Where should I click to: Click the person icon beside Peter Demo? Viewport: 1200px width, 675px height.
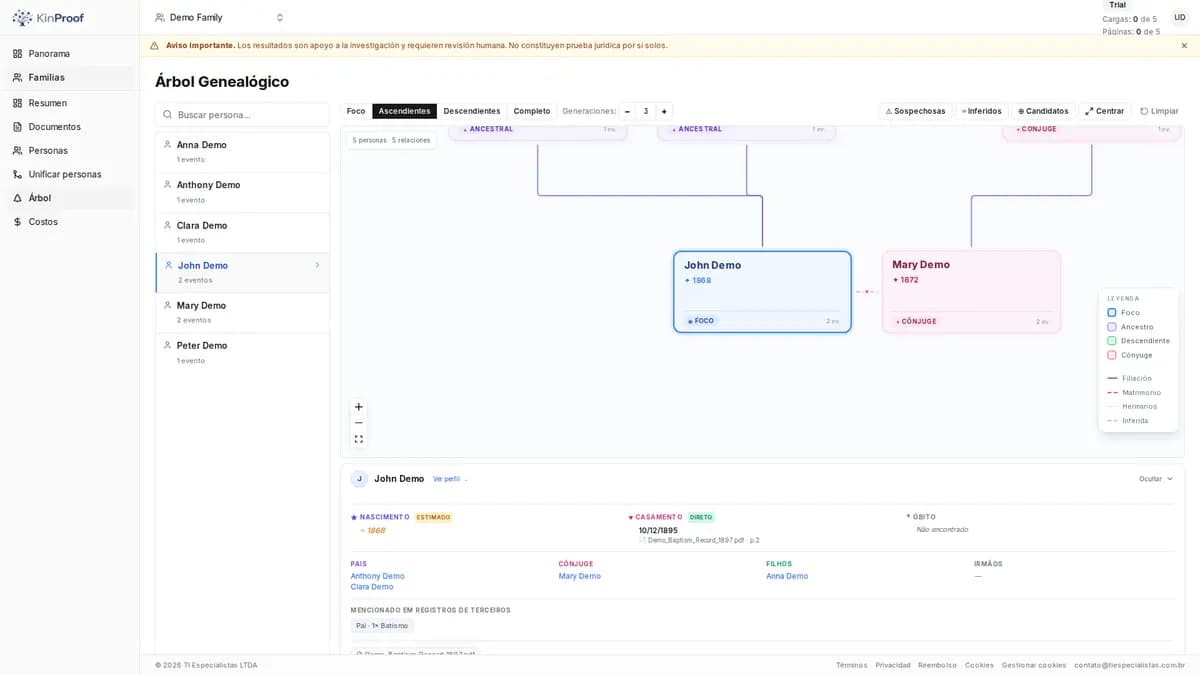168,345
